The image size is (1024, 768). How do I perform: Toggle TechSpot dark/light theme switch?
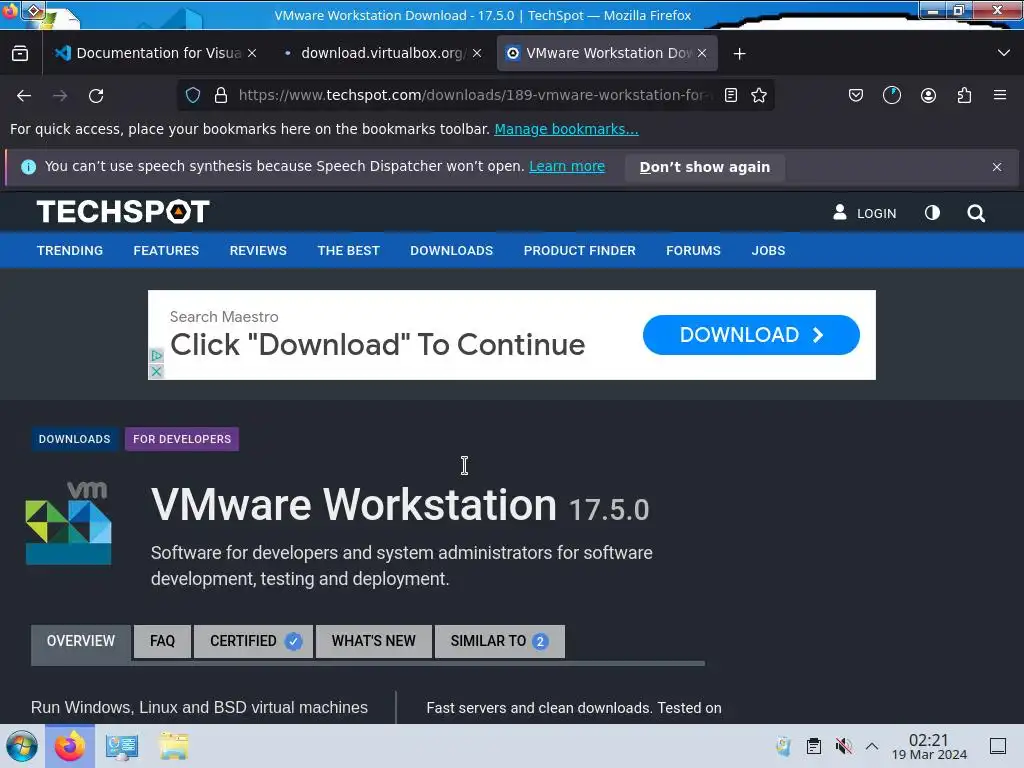pyautogui.click(x=932, y=213)
